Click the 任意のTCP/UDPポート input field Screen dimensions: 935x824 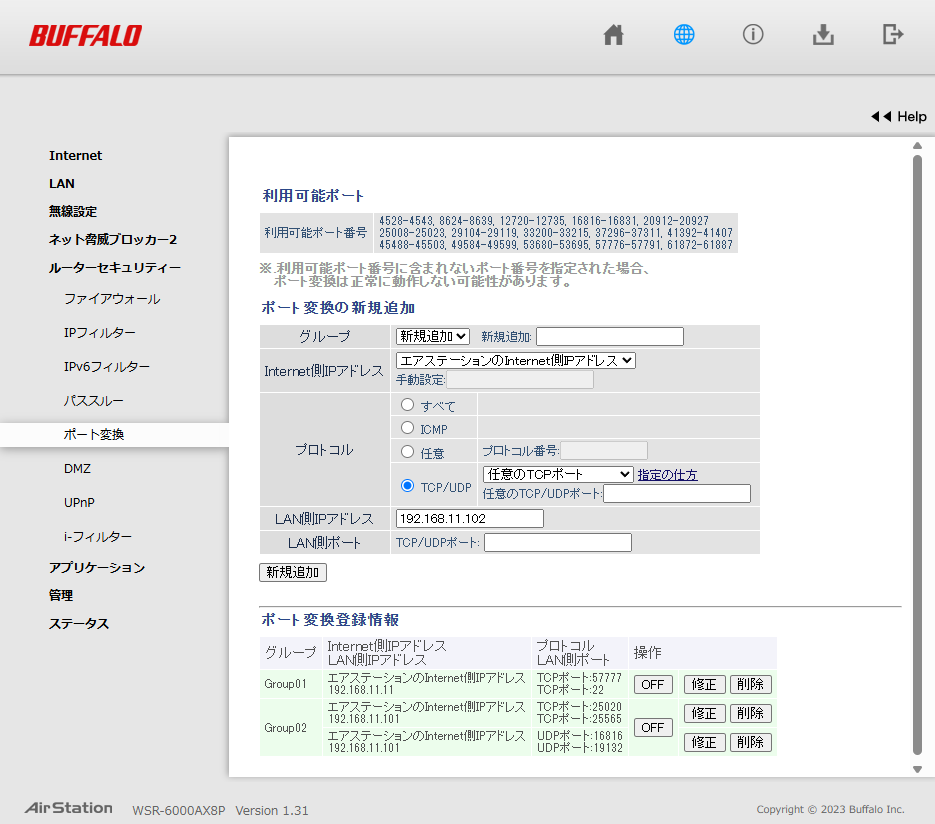677,494
